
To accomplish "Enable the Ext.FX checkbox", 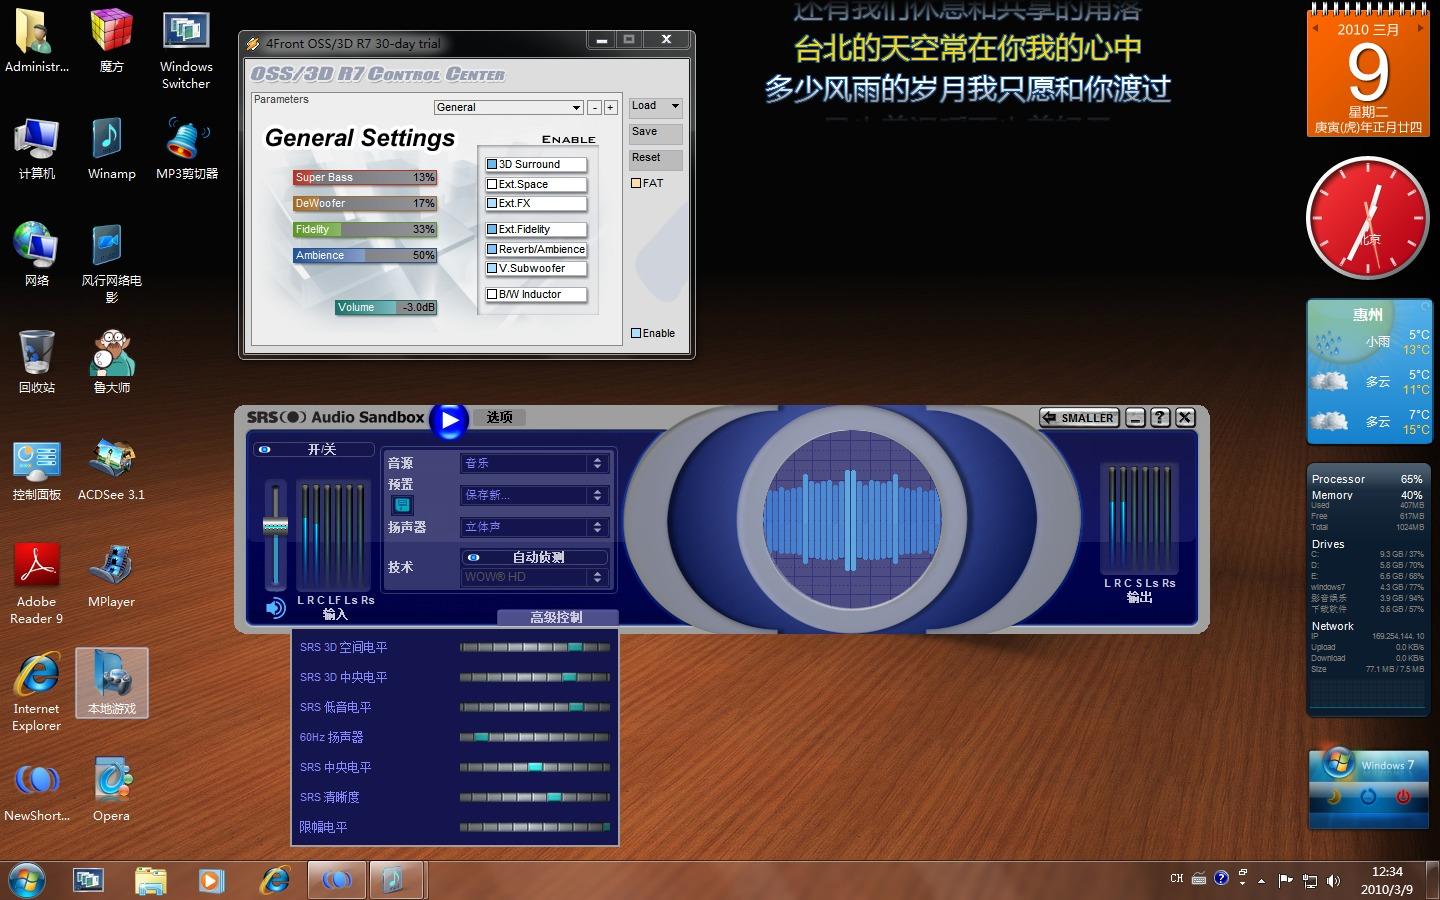I will (x=492, y=203).
